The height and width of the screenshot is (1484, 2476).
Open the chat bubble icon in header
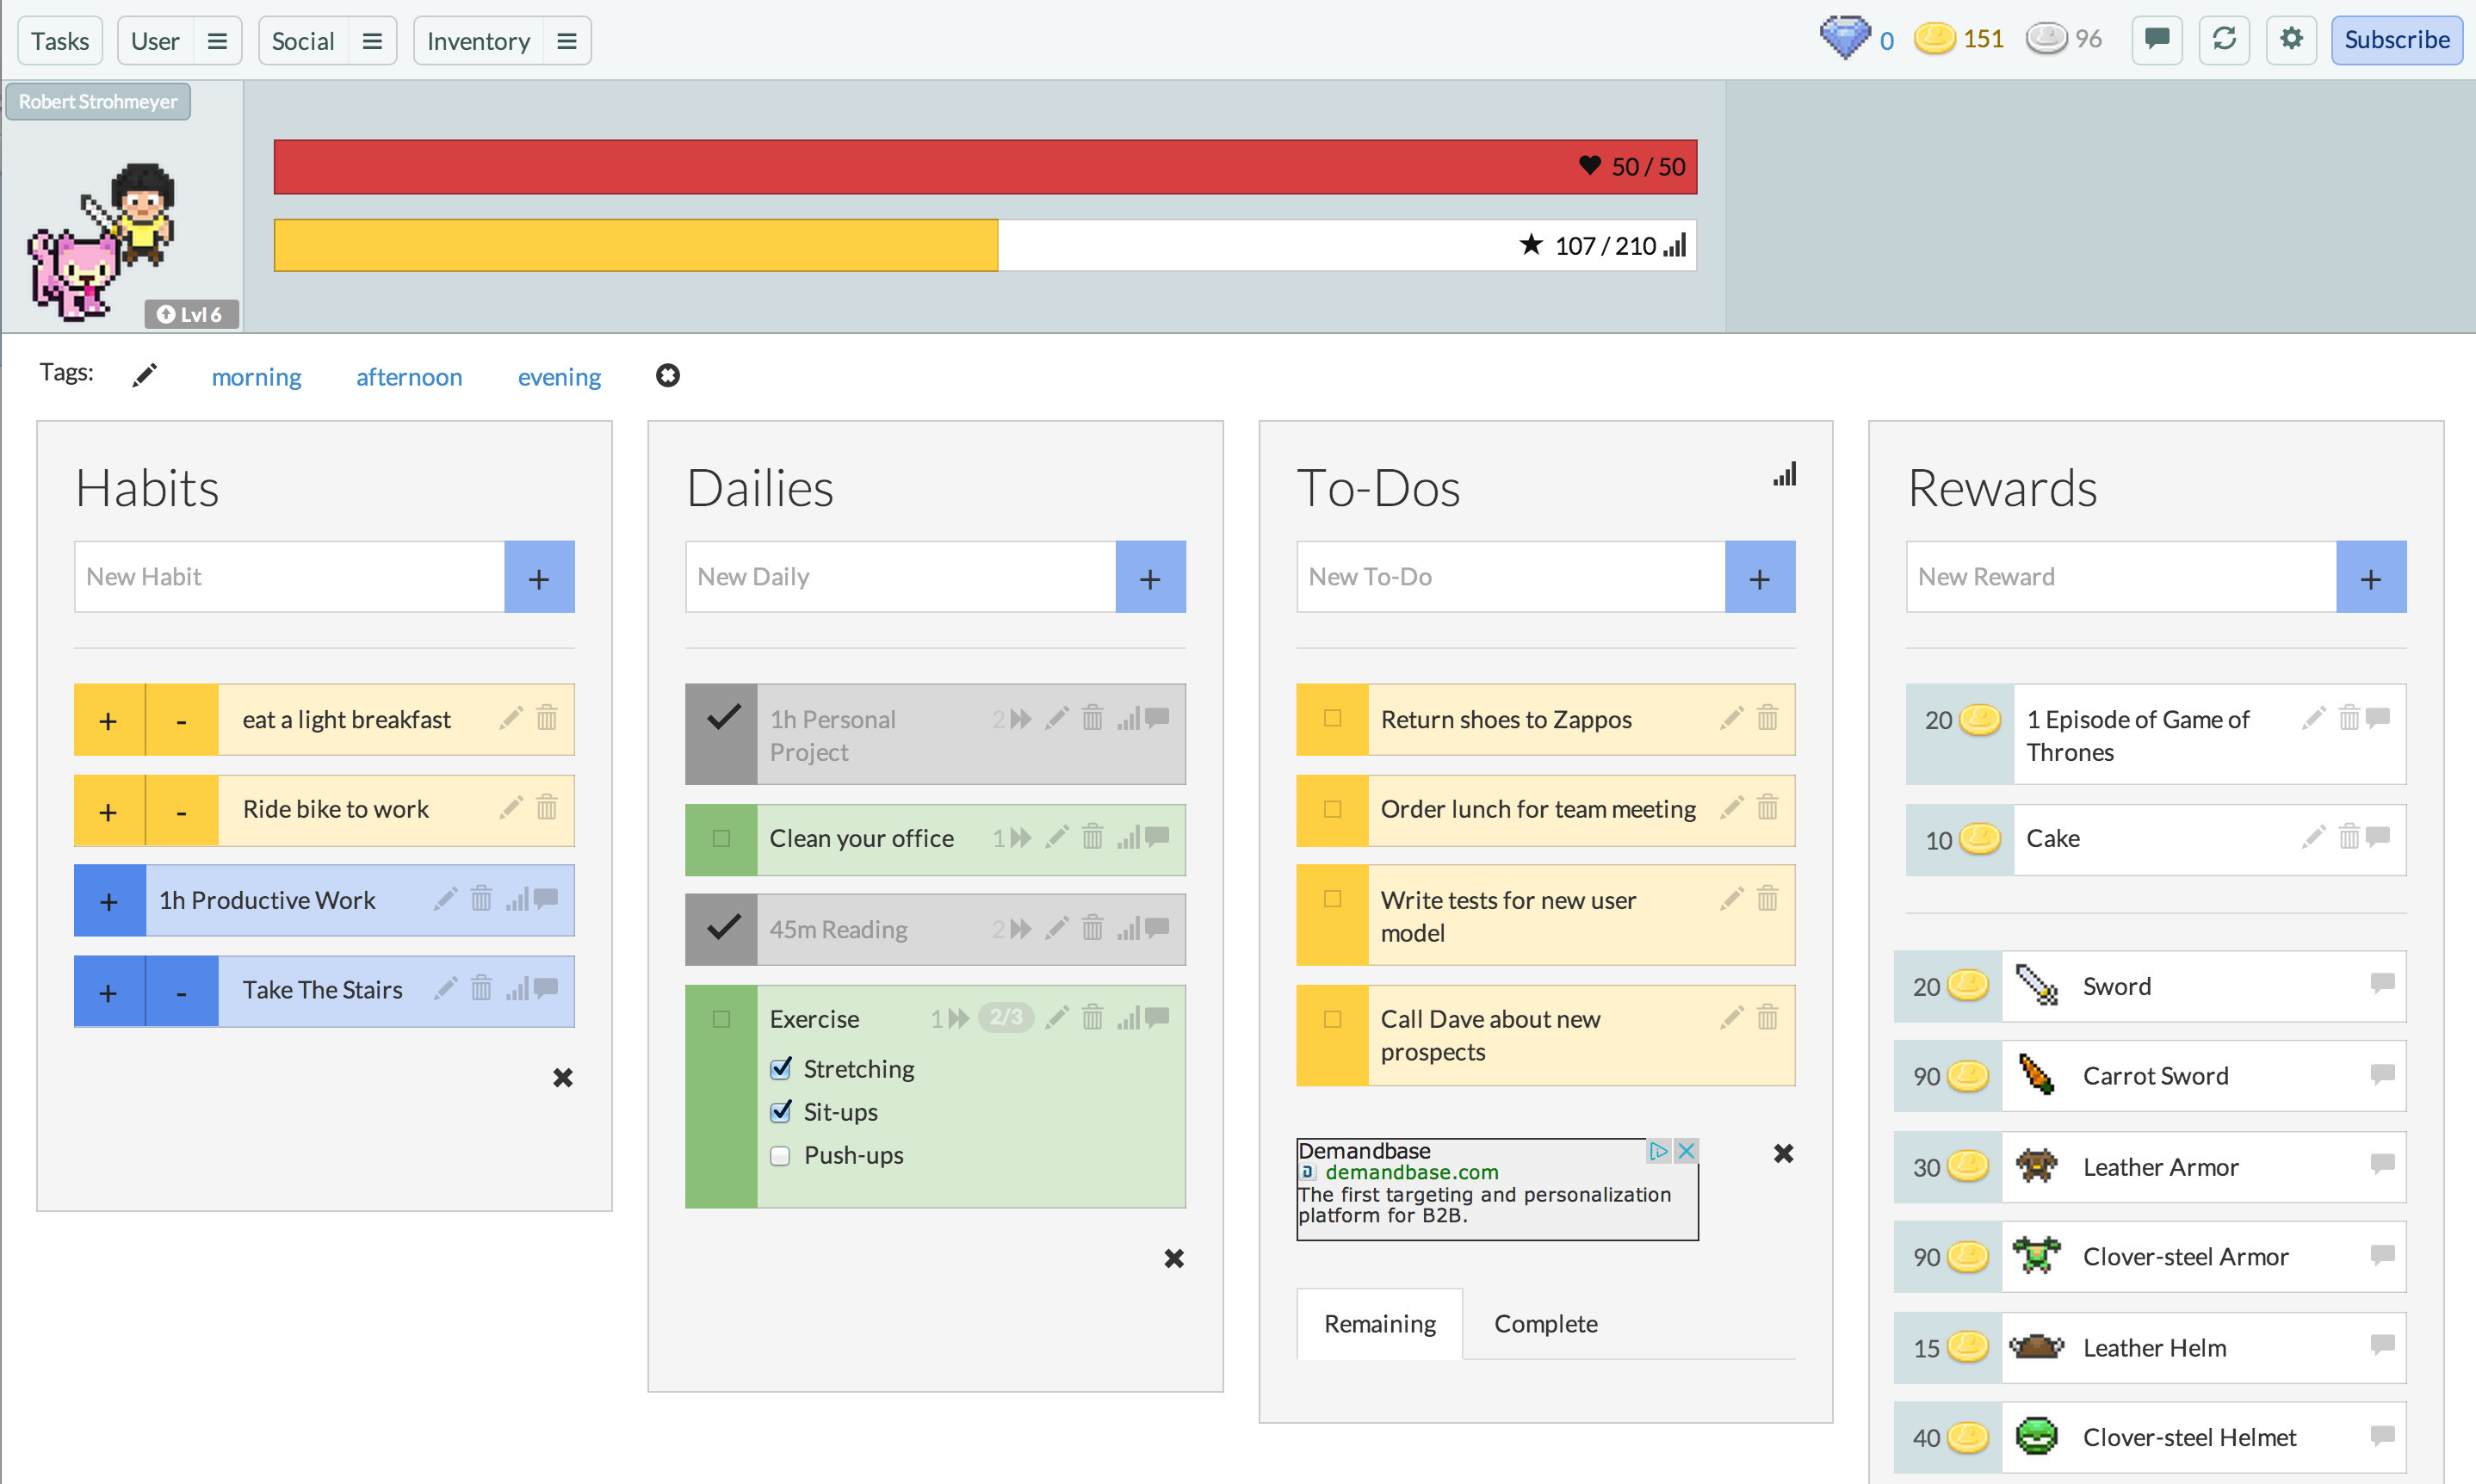coord(2156,40)
